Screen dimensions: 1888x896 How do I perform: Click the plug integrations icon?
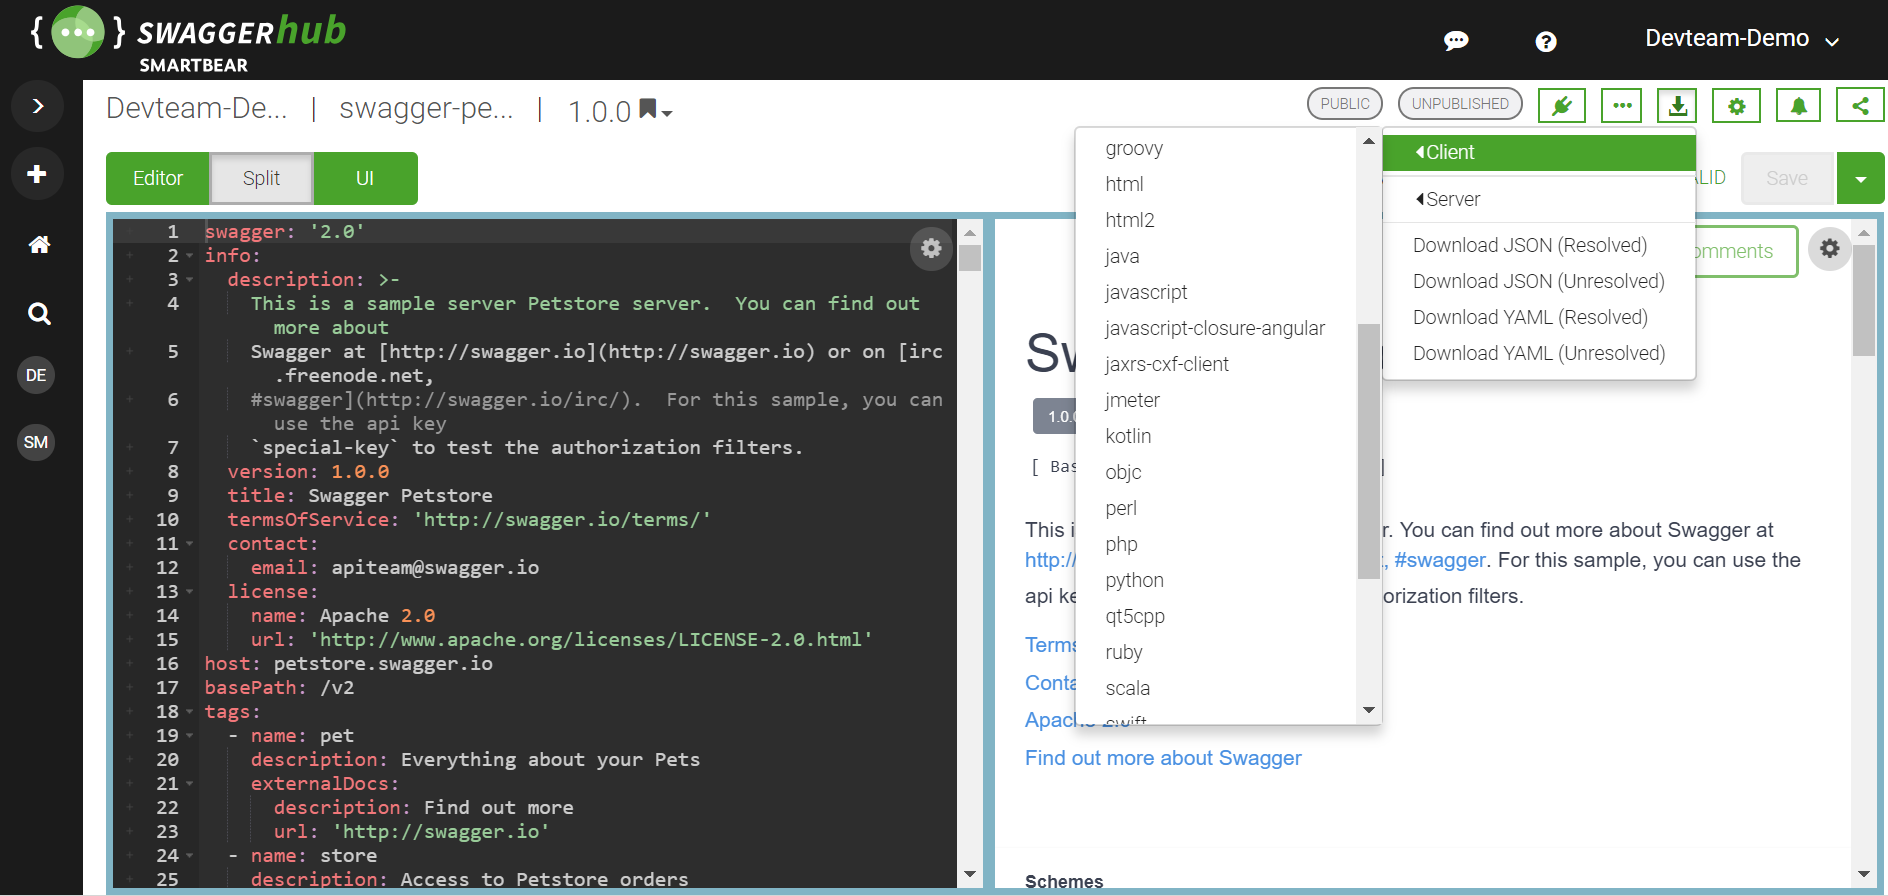click(1561, 105)
